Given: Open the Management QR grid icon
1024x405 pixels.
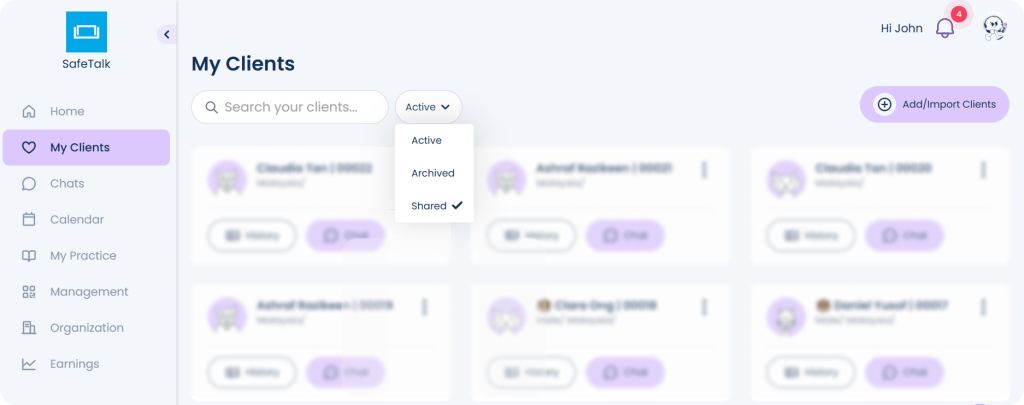Looking at the screenshot, I should pyautogui.click(x=29, y=292).
